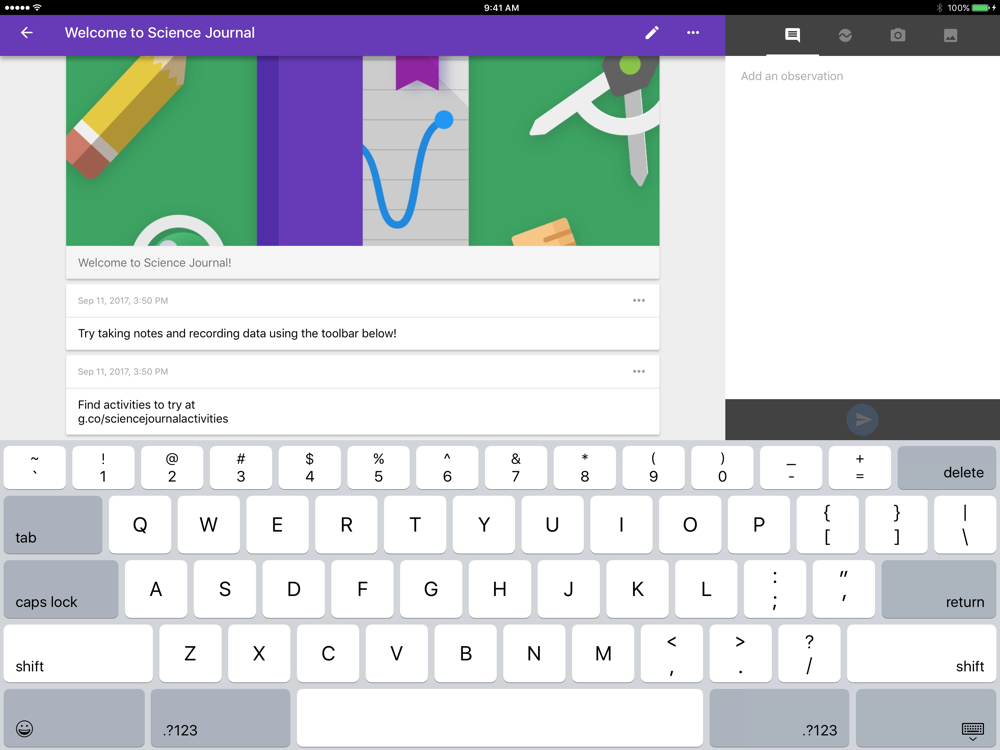
Task: Tap the tab key
Action: point(53,525)
